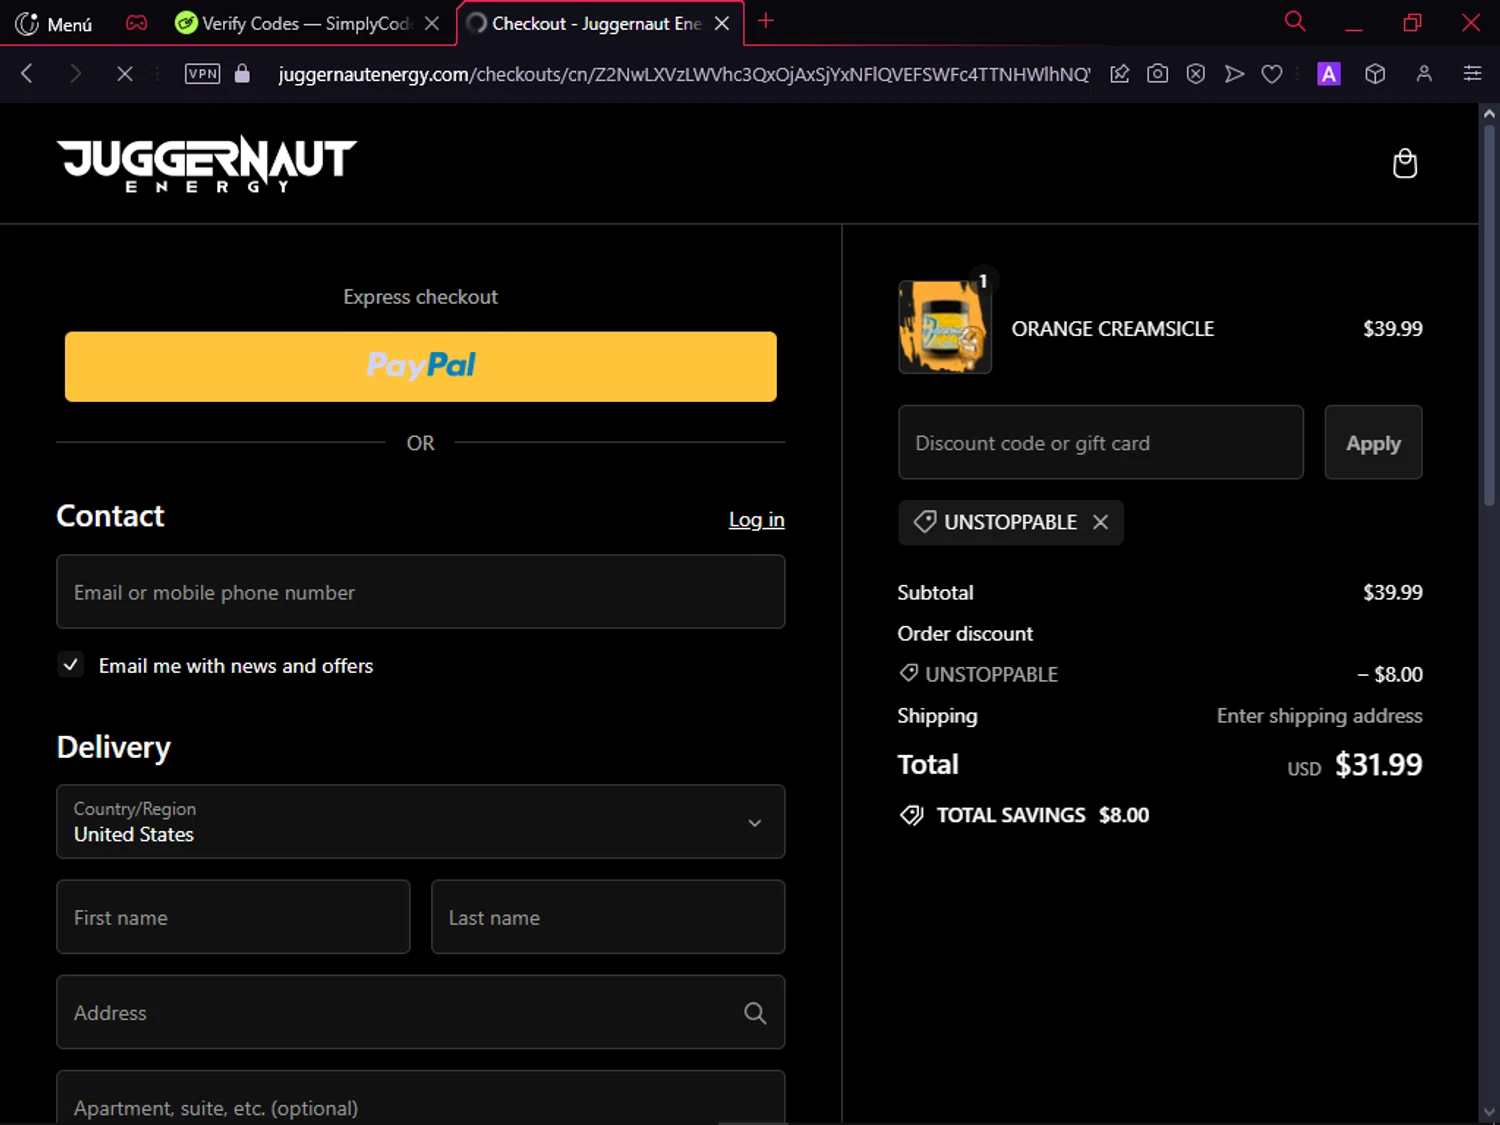
Task: Open the shopping bag cart icon
Action: pos(1405,163)
